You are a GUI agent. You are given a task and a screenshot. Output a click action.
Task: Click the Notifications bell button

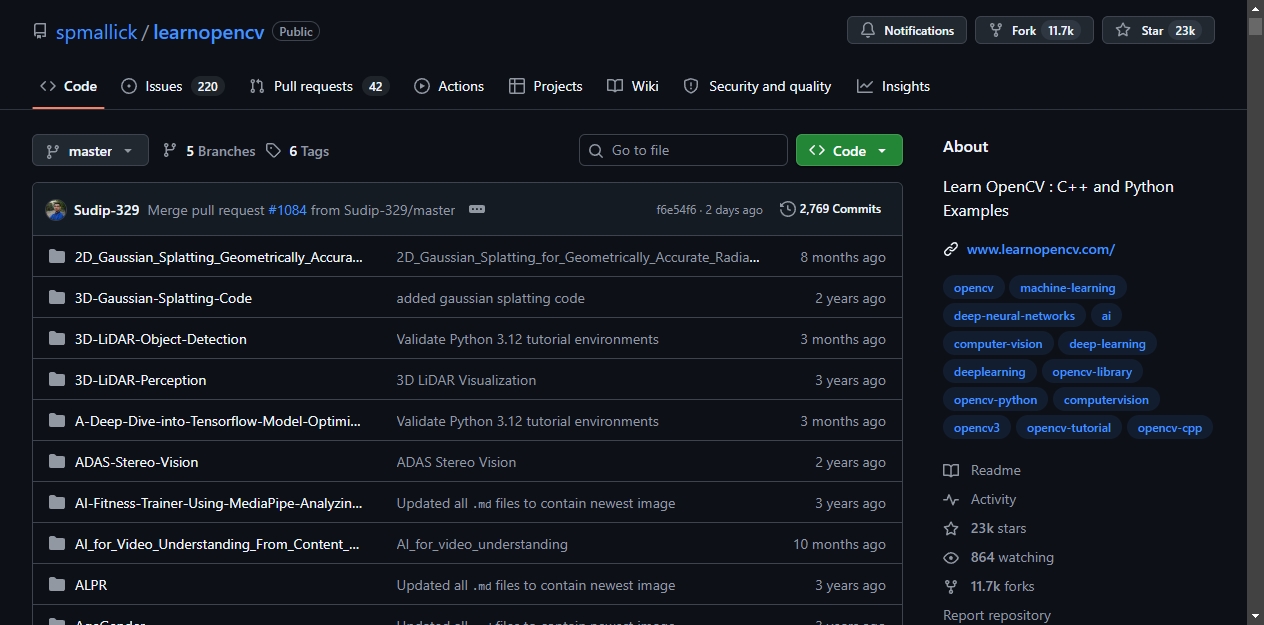pyautogui.click(x=907, y=31)
